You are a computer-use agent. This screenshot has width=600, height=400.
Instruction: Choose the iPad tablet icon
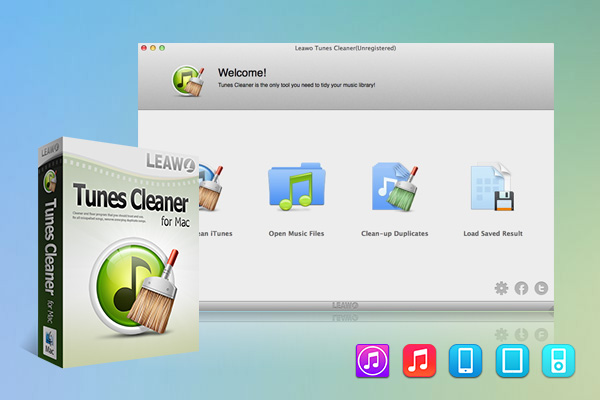click(512, 361)
